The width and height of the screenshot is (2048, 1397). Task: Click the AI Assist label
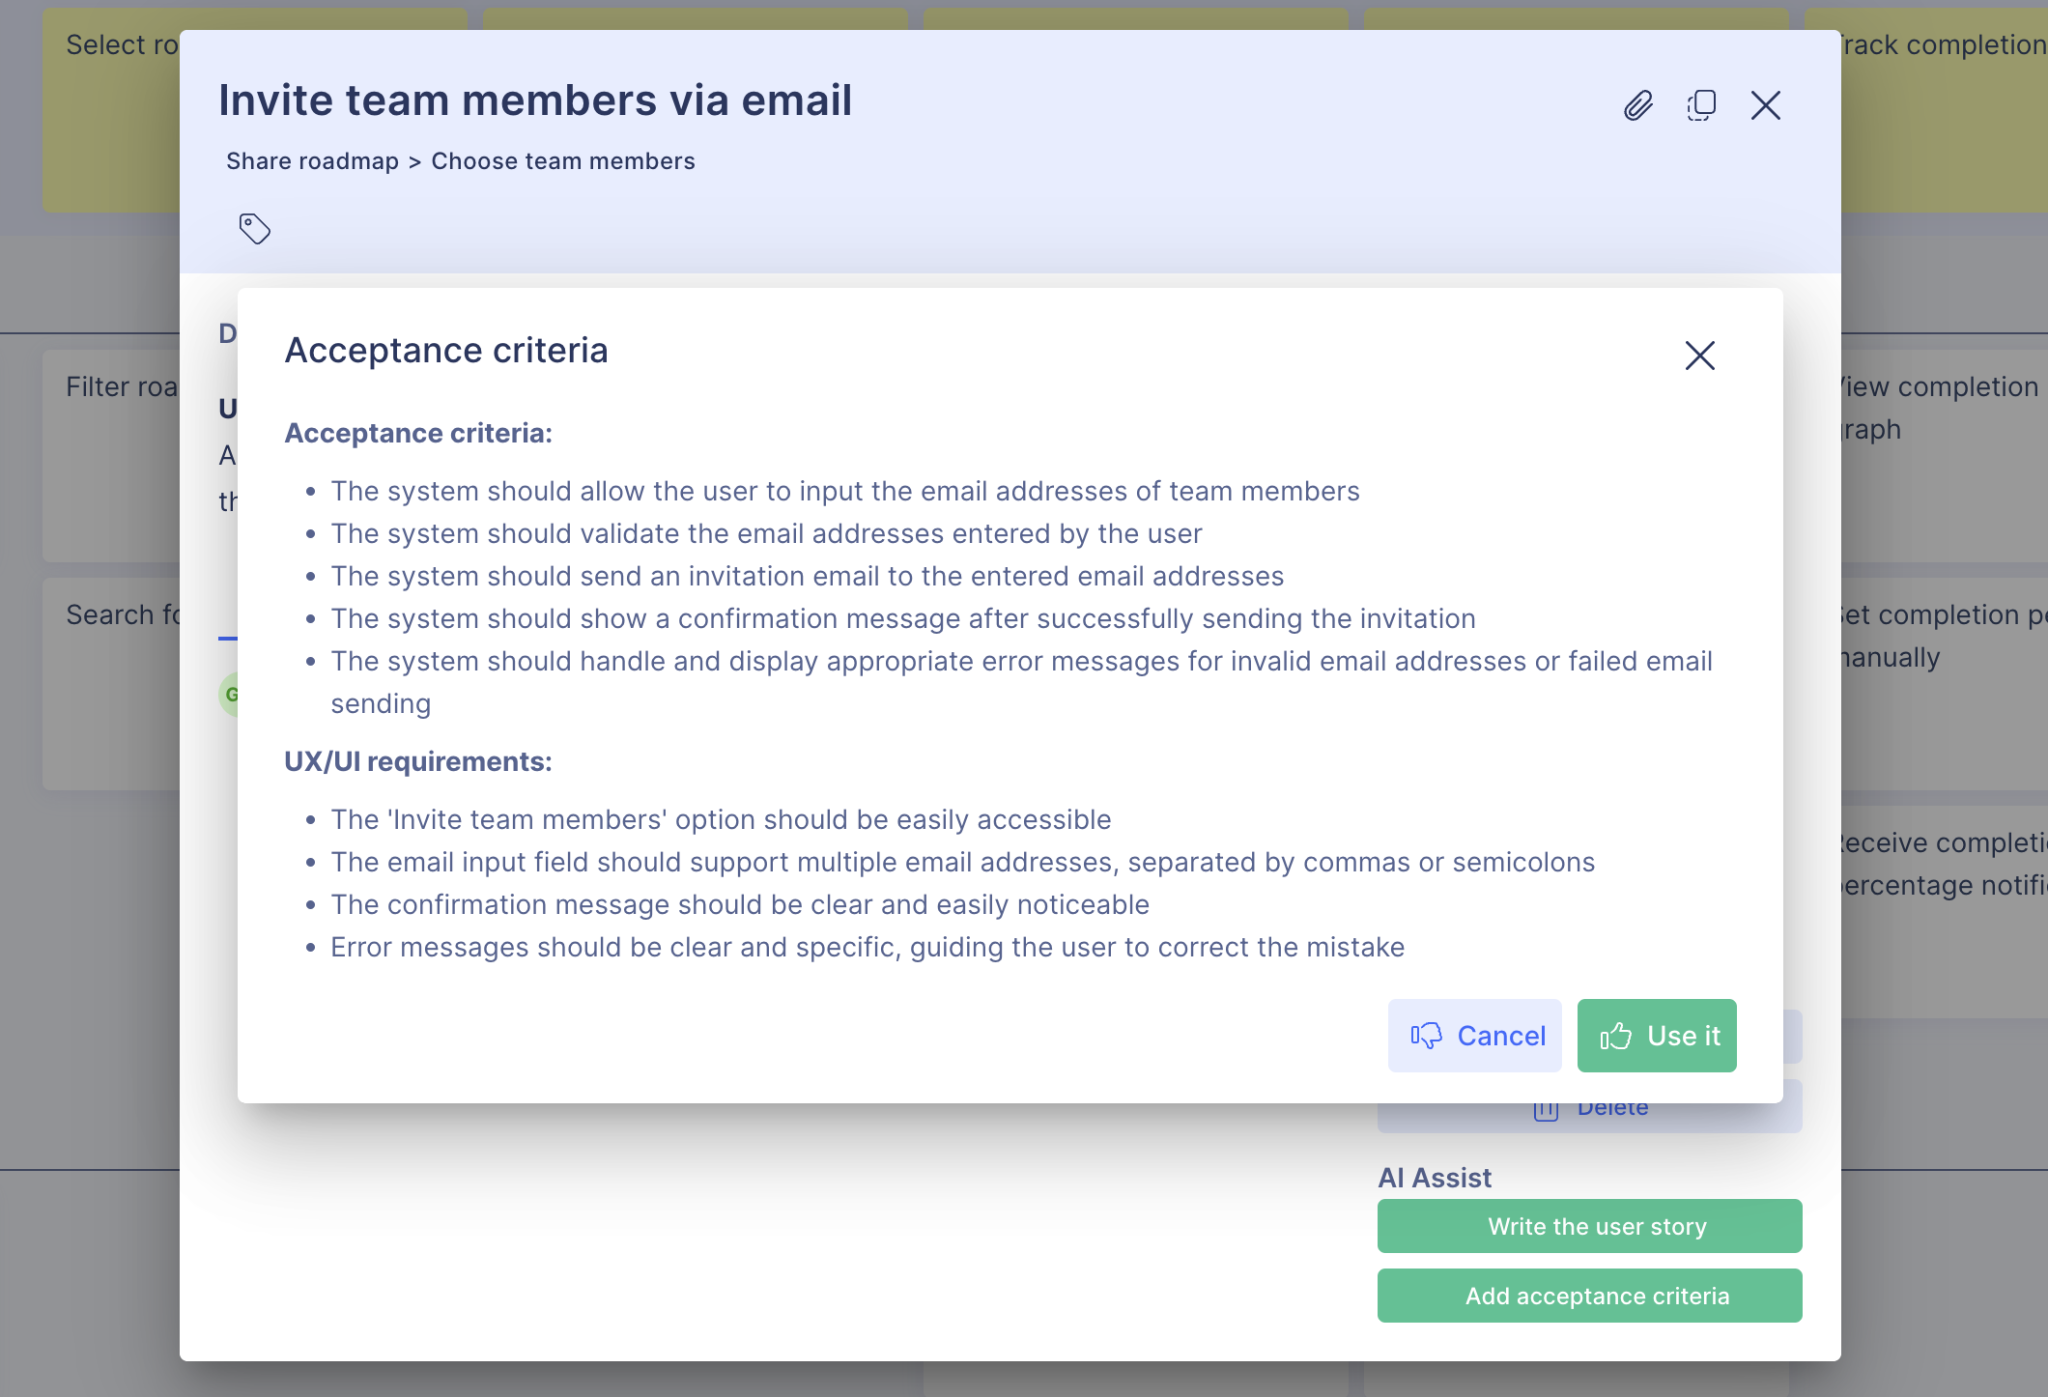pyautogui.click(x=1434, y=1177)
